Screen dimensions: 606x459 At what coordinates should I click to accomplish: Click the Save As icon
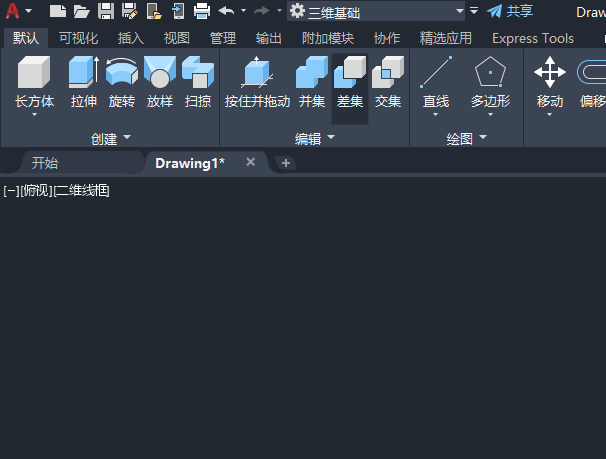click(130, 11)
